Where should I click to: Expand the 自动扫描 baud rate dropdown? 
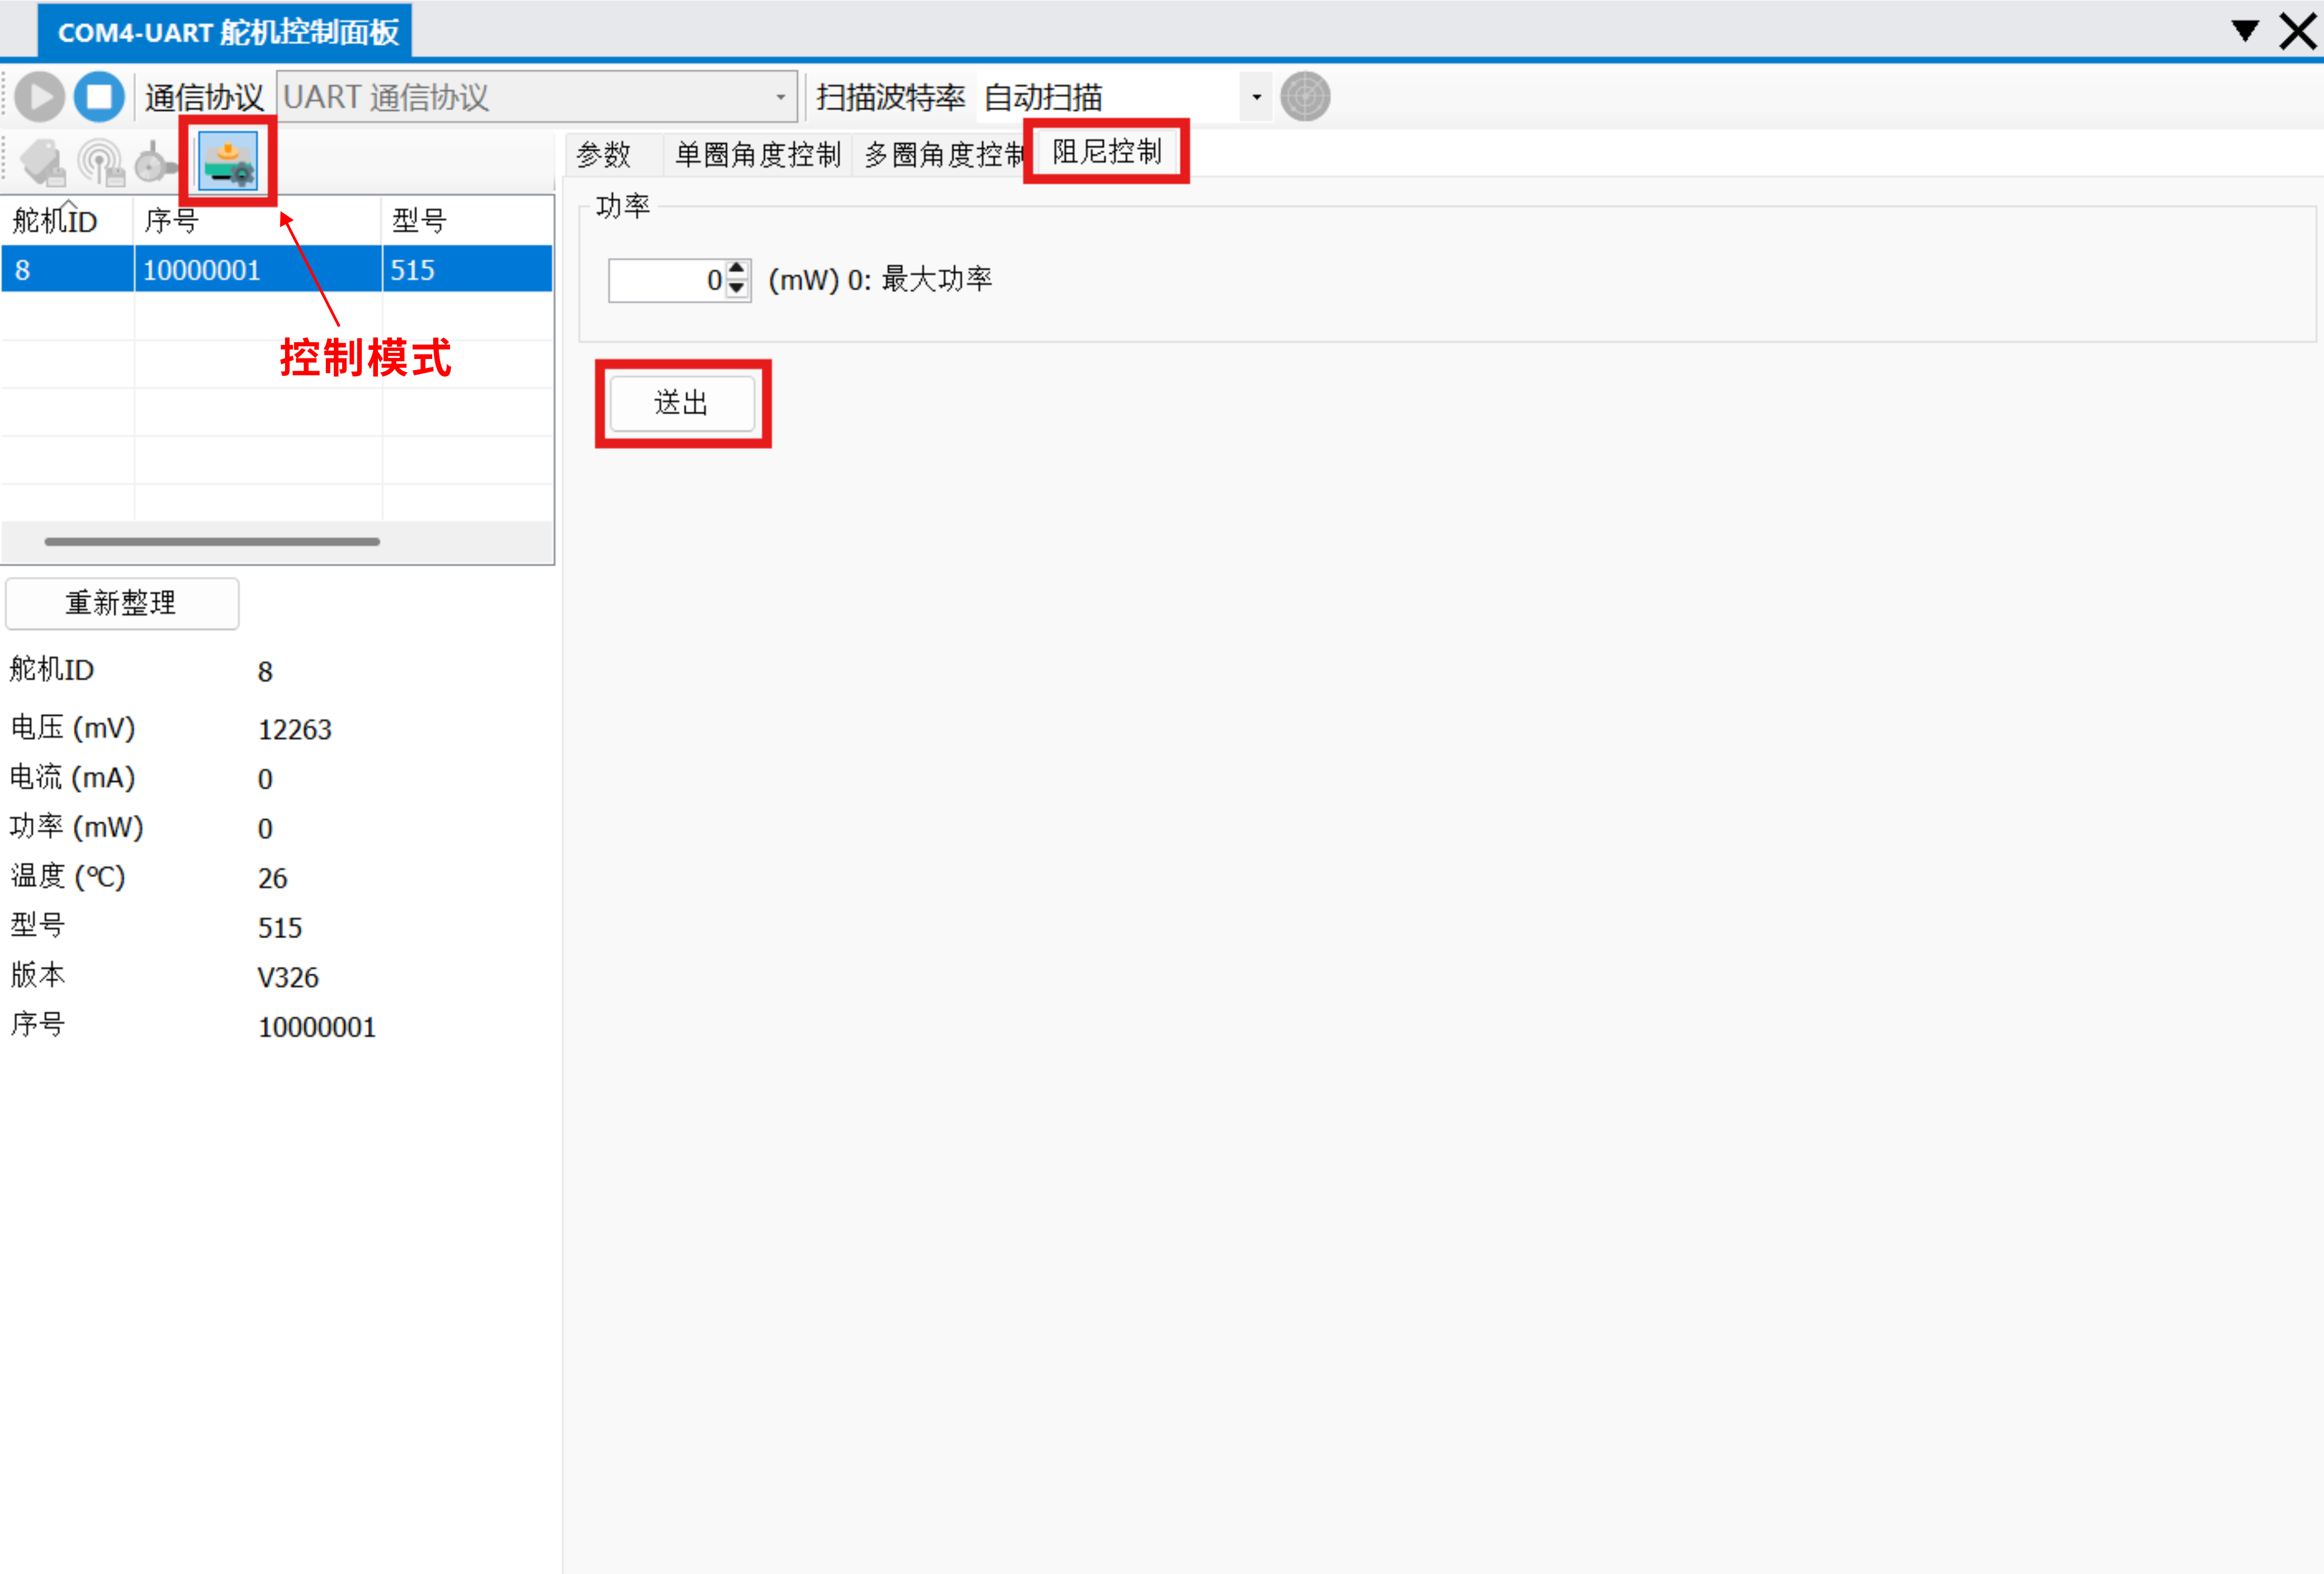click(x=1256, y=97)
